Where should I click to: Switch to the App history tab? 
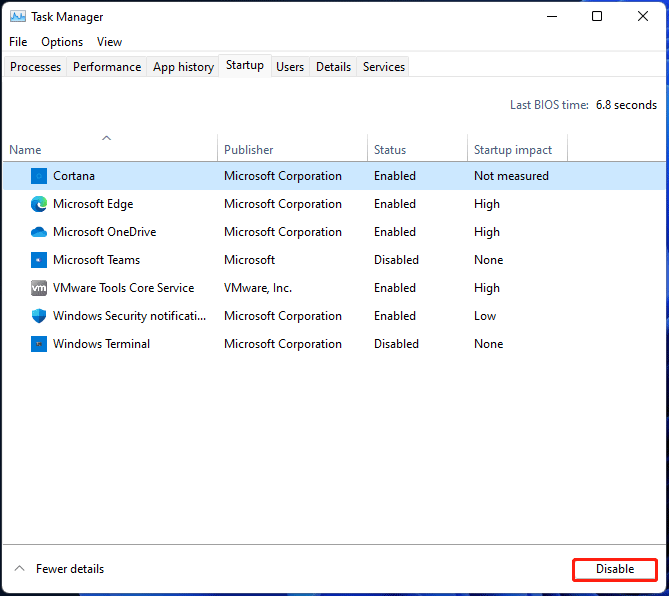click(x=183, y=67)
